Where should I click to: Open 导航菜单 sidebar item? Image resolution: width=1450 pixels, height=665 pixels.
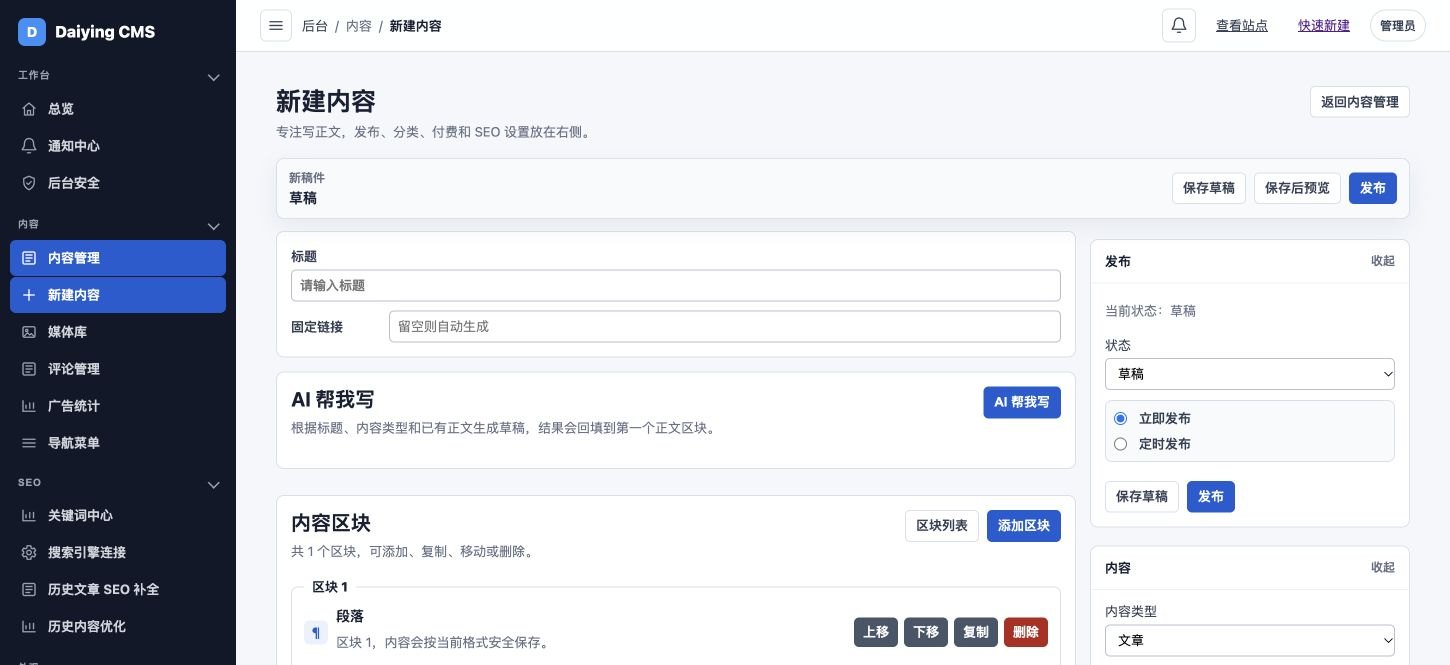point(118,443)
